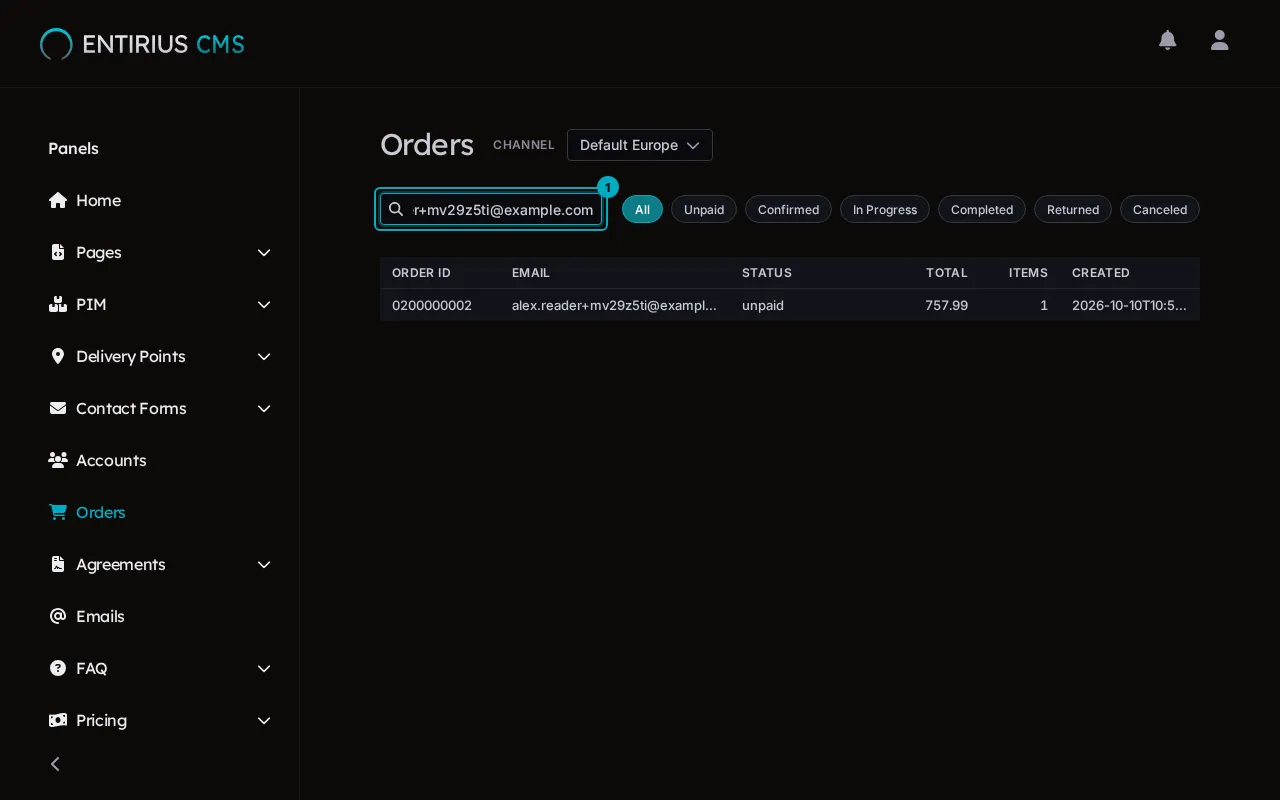Filter orders by Unpaid
Screen dimensions: 1280x800
click(704, 209)
